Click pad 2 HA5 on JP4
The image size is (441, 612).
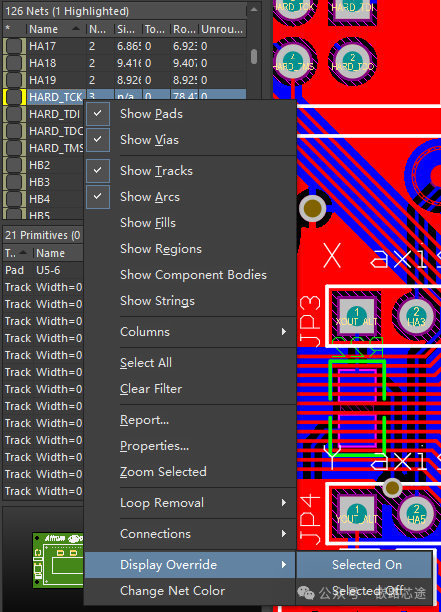[x=416, y=514]
